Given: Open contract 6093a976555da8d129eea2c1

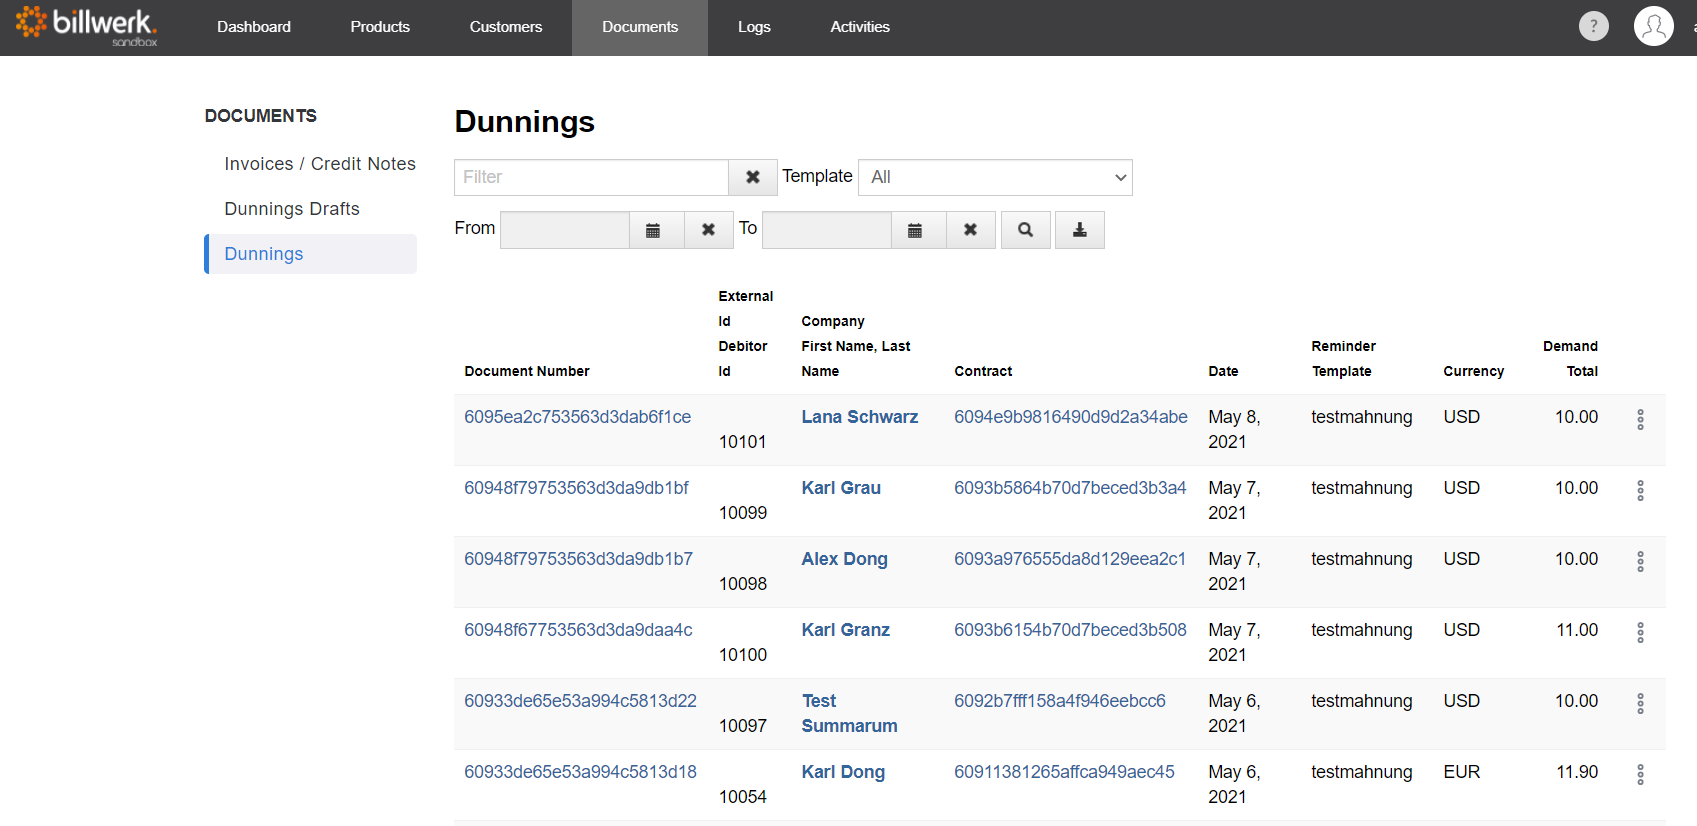Looking at the screenshot, I should (x=1070, y=559).
